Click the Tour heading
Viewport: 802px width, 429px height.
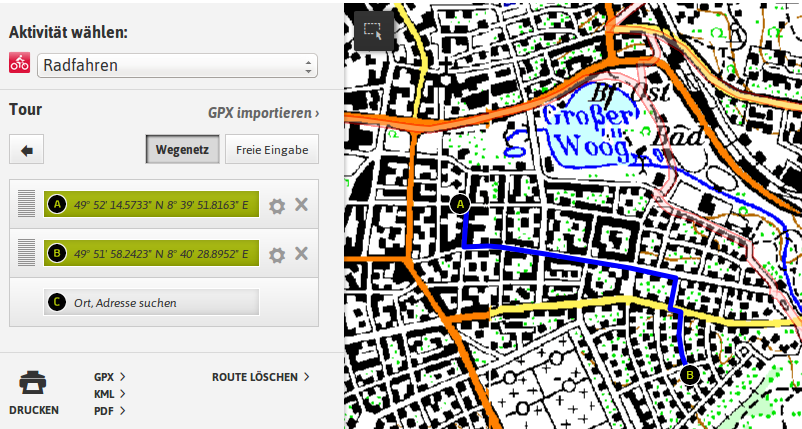26,109
